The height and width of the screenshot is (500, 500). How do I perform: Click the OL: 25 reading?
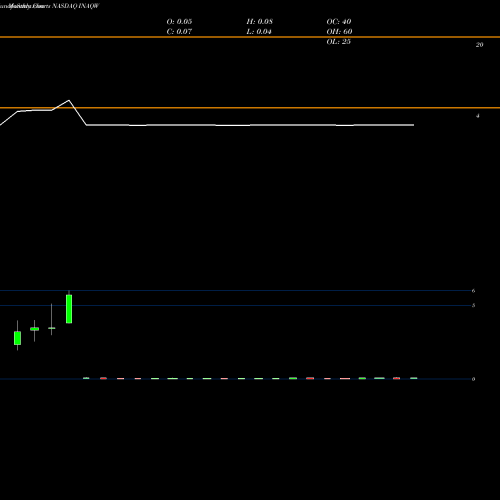point(339,42)
